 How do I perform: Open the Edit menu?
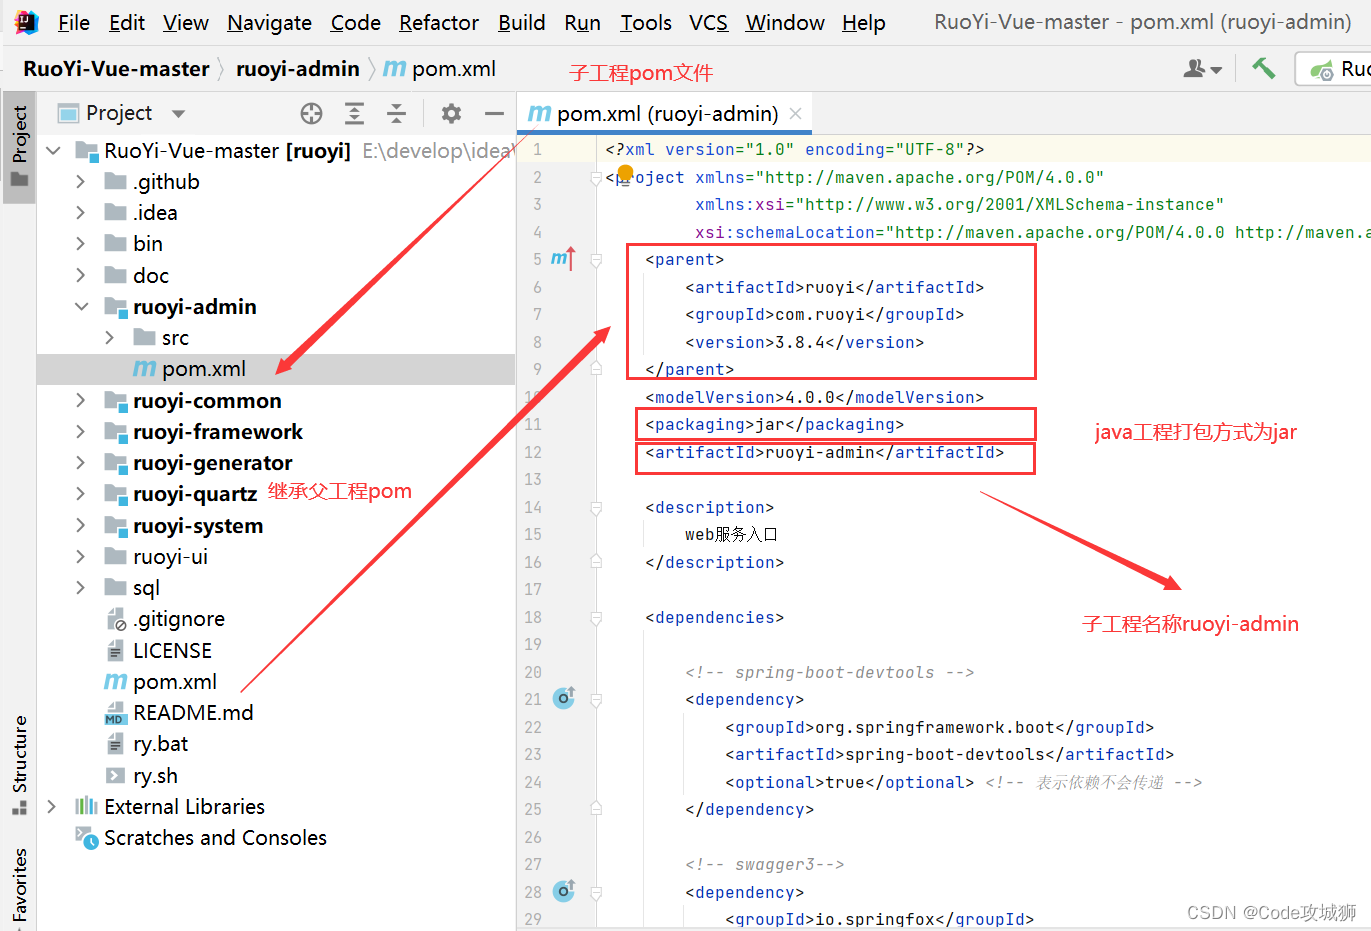[x=127, y=22]
